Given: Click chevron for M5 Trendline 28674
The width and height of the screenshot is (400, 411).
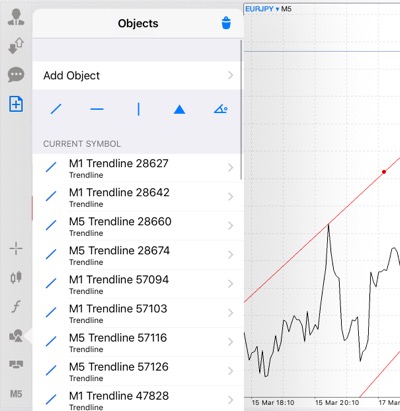Looking at the screenshot, I should tap(230, 255).
